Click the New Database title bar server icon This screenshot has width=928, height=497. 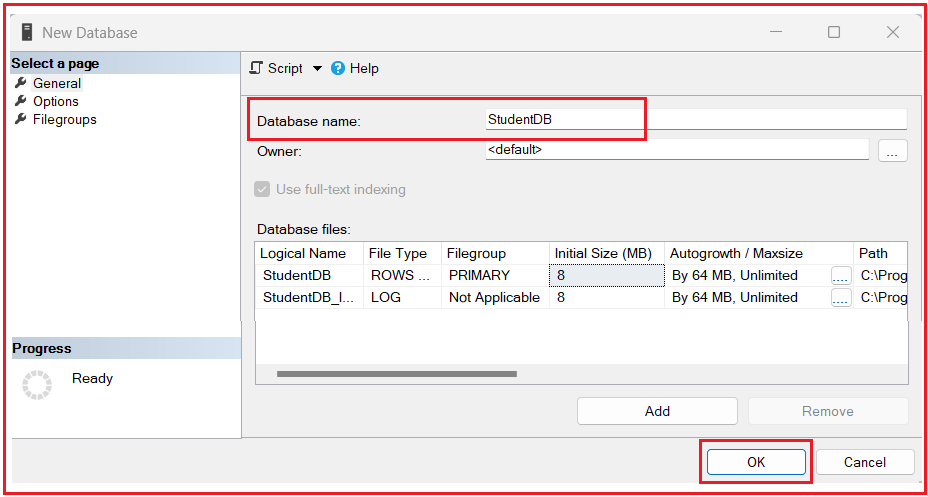point(27,33)
